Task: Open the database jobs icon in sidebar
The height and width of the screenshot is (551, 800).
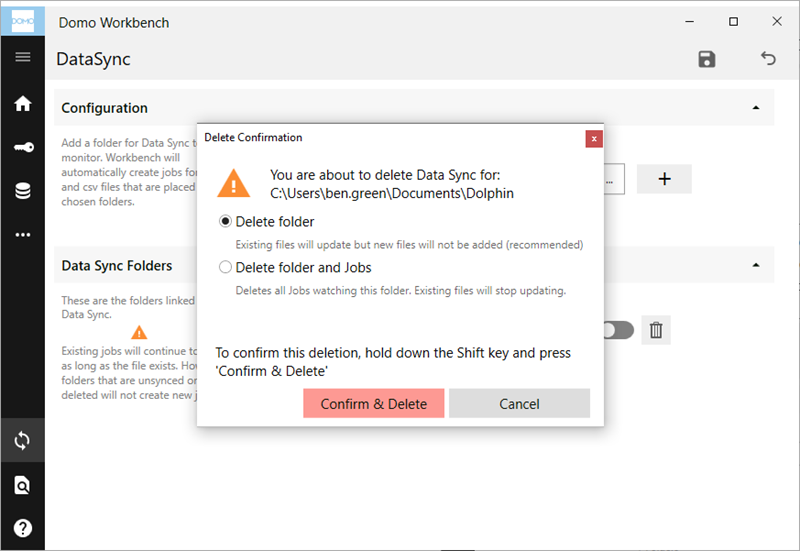Action: (22, 191)
